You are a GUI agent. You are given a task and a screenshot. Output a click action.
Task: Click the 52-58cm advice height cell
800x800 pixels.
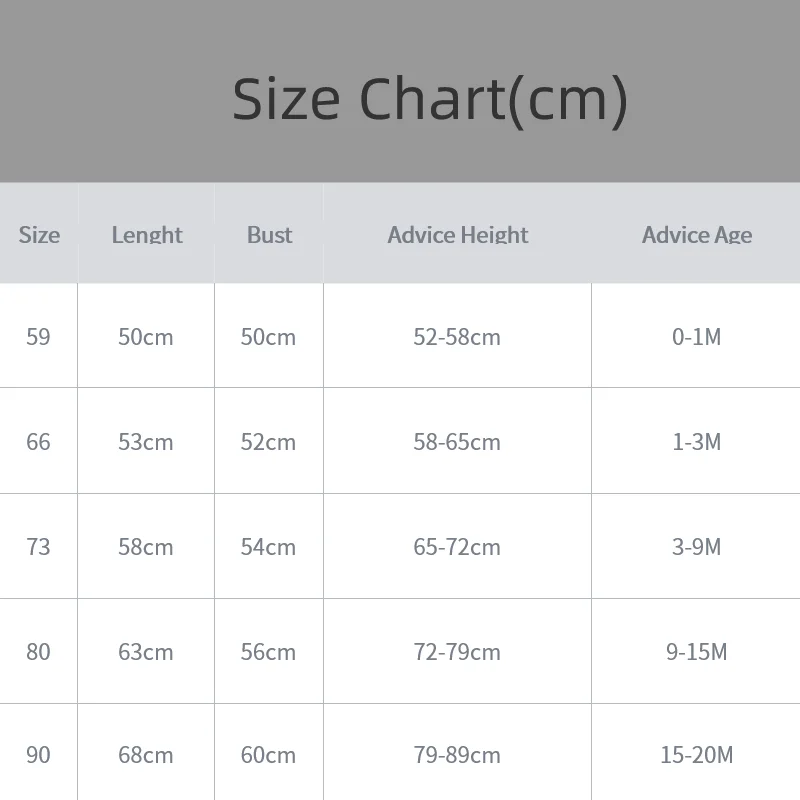pos(457,337)
